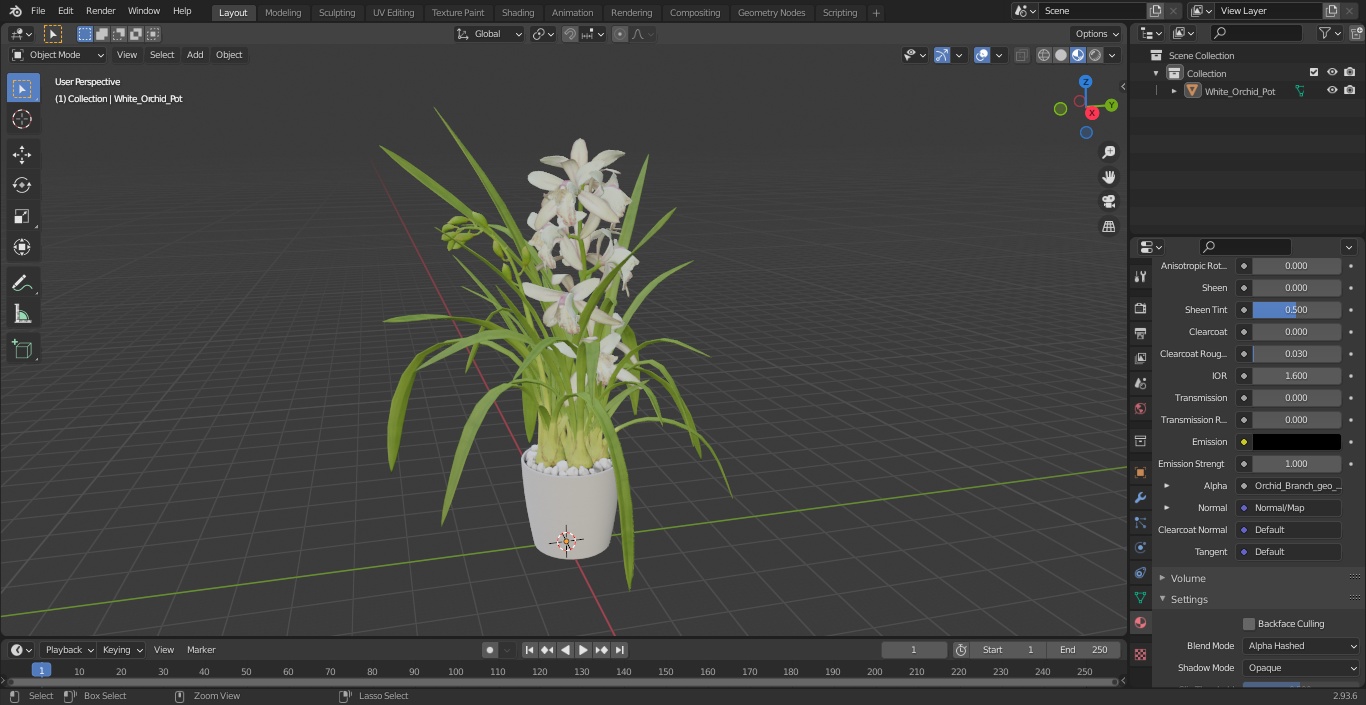Image resolution: width=1366 pixels, height=705 pixels.
Task: Collapse the Collection in outliner
Action: (1156, 73)
